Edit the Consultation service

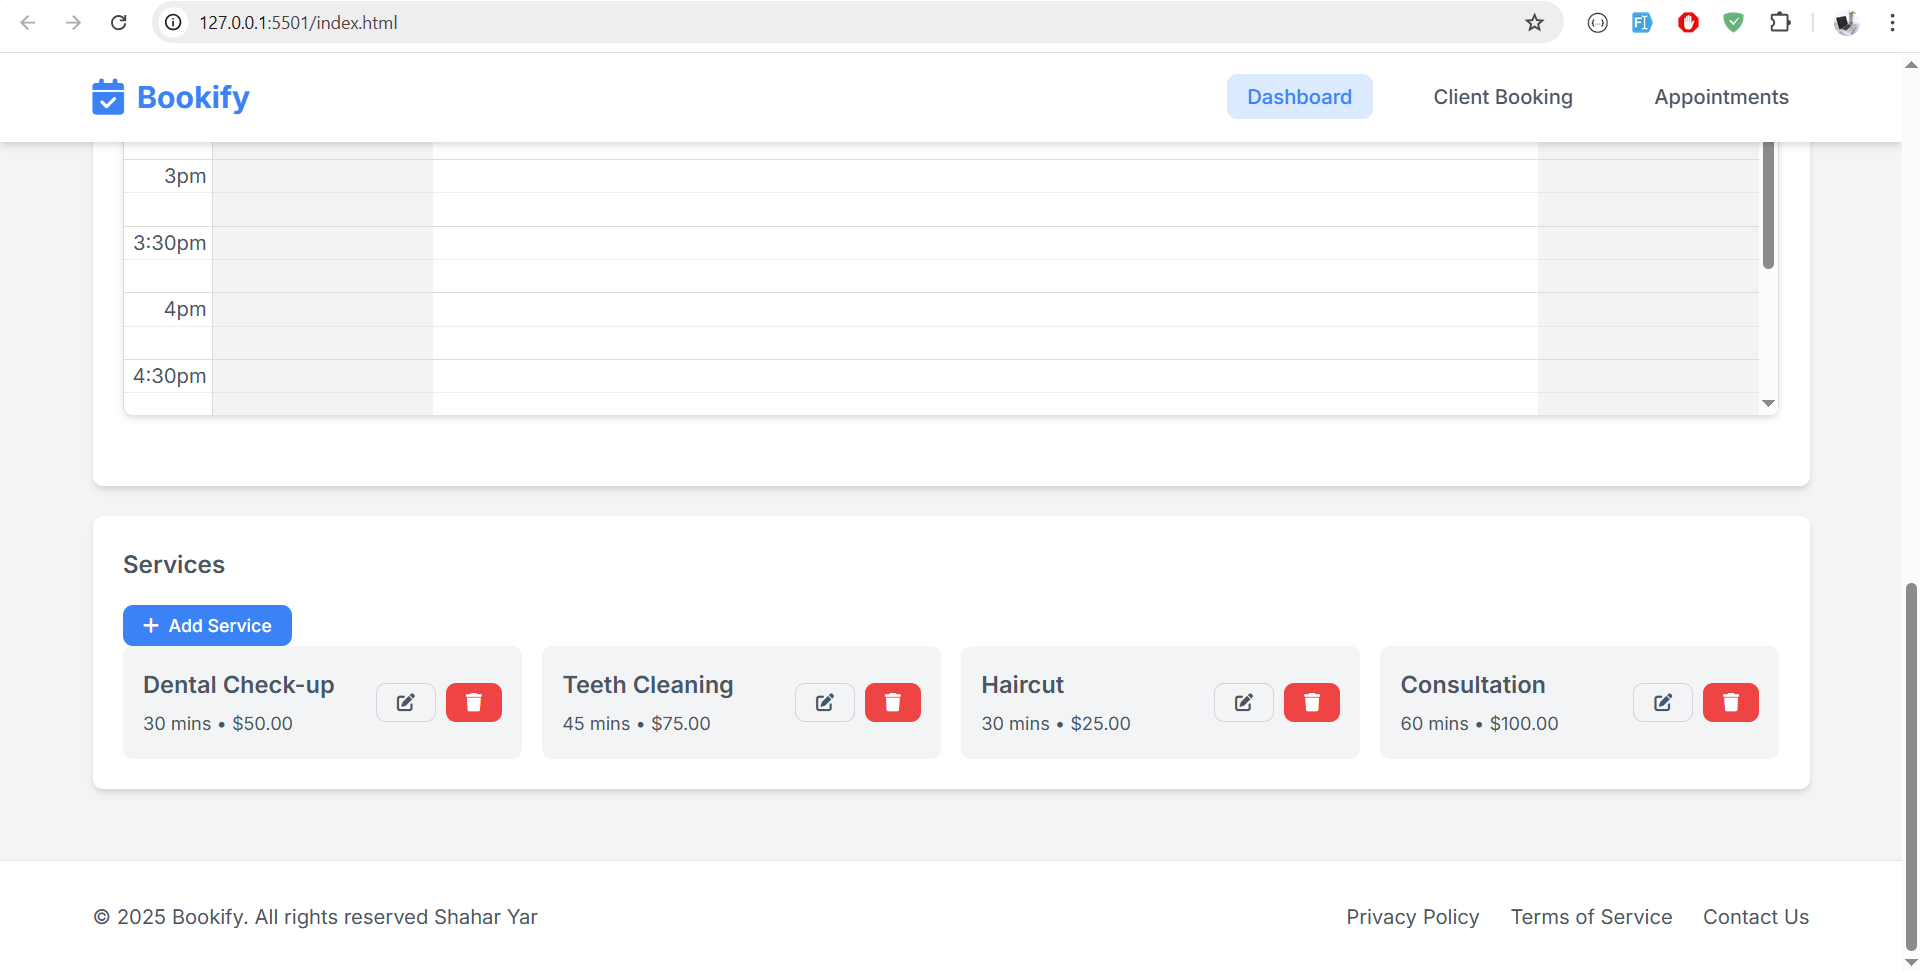(1662, 703)
